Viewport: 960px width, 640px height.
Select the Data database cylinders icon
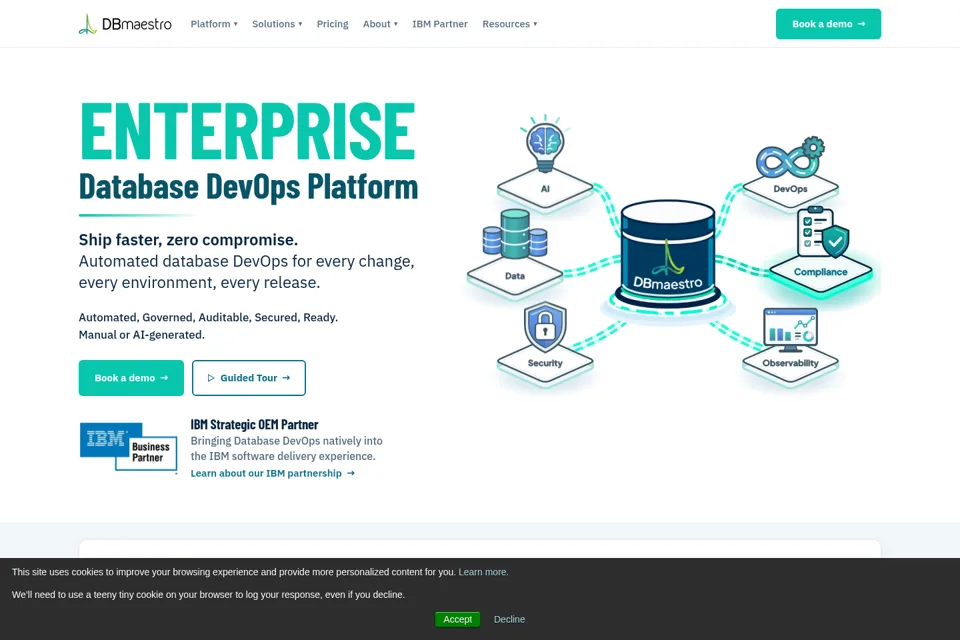coord(514,234)
